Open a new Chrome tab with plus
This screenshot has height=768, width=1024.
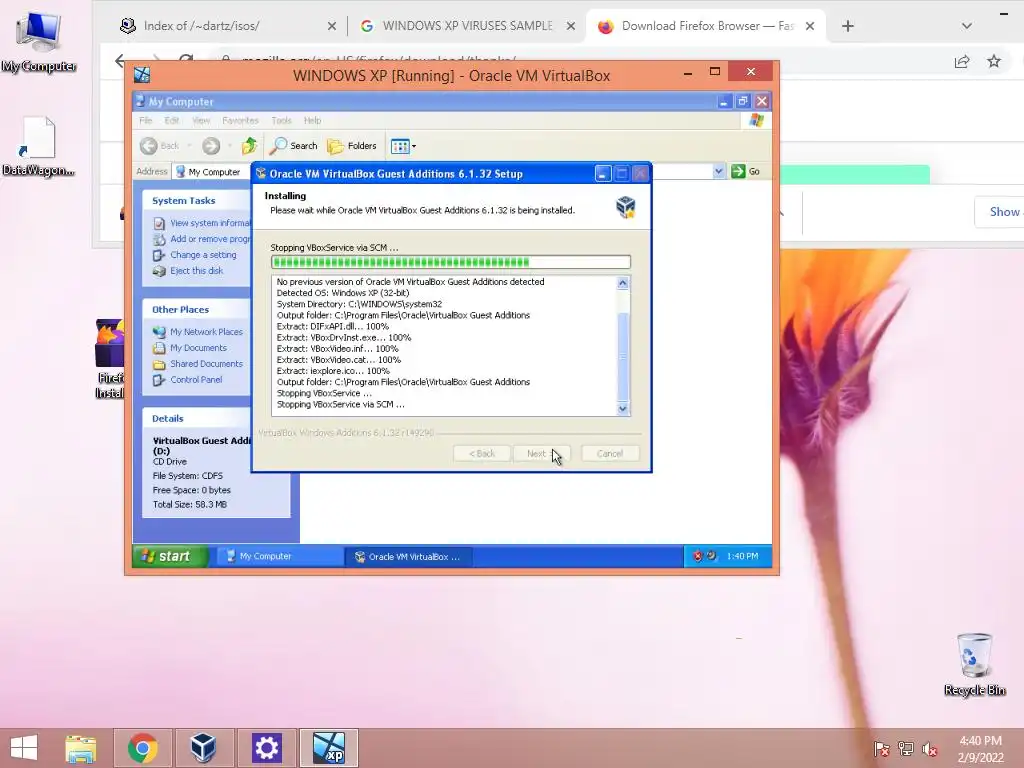pos(848,26)
